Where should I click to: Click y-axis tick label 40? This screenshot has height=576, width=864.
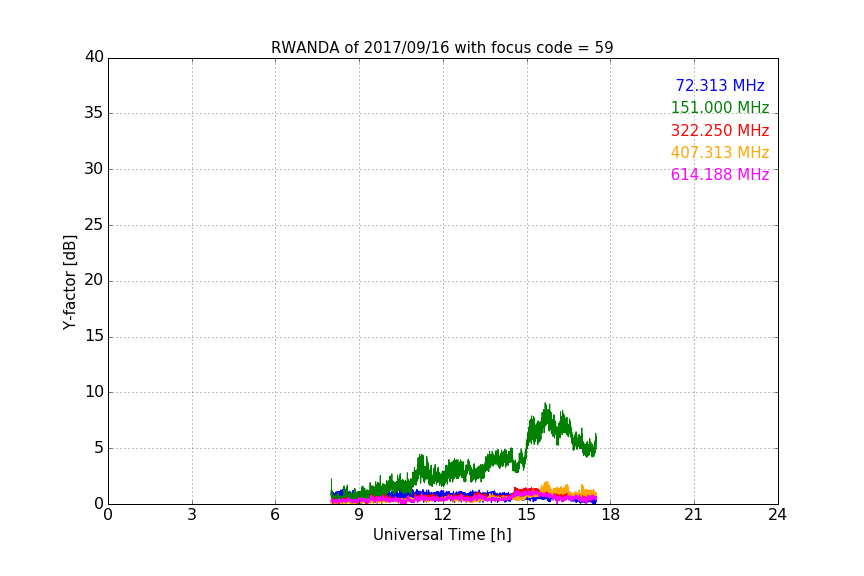94,57
